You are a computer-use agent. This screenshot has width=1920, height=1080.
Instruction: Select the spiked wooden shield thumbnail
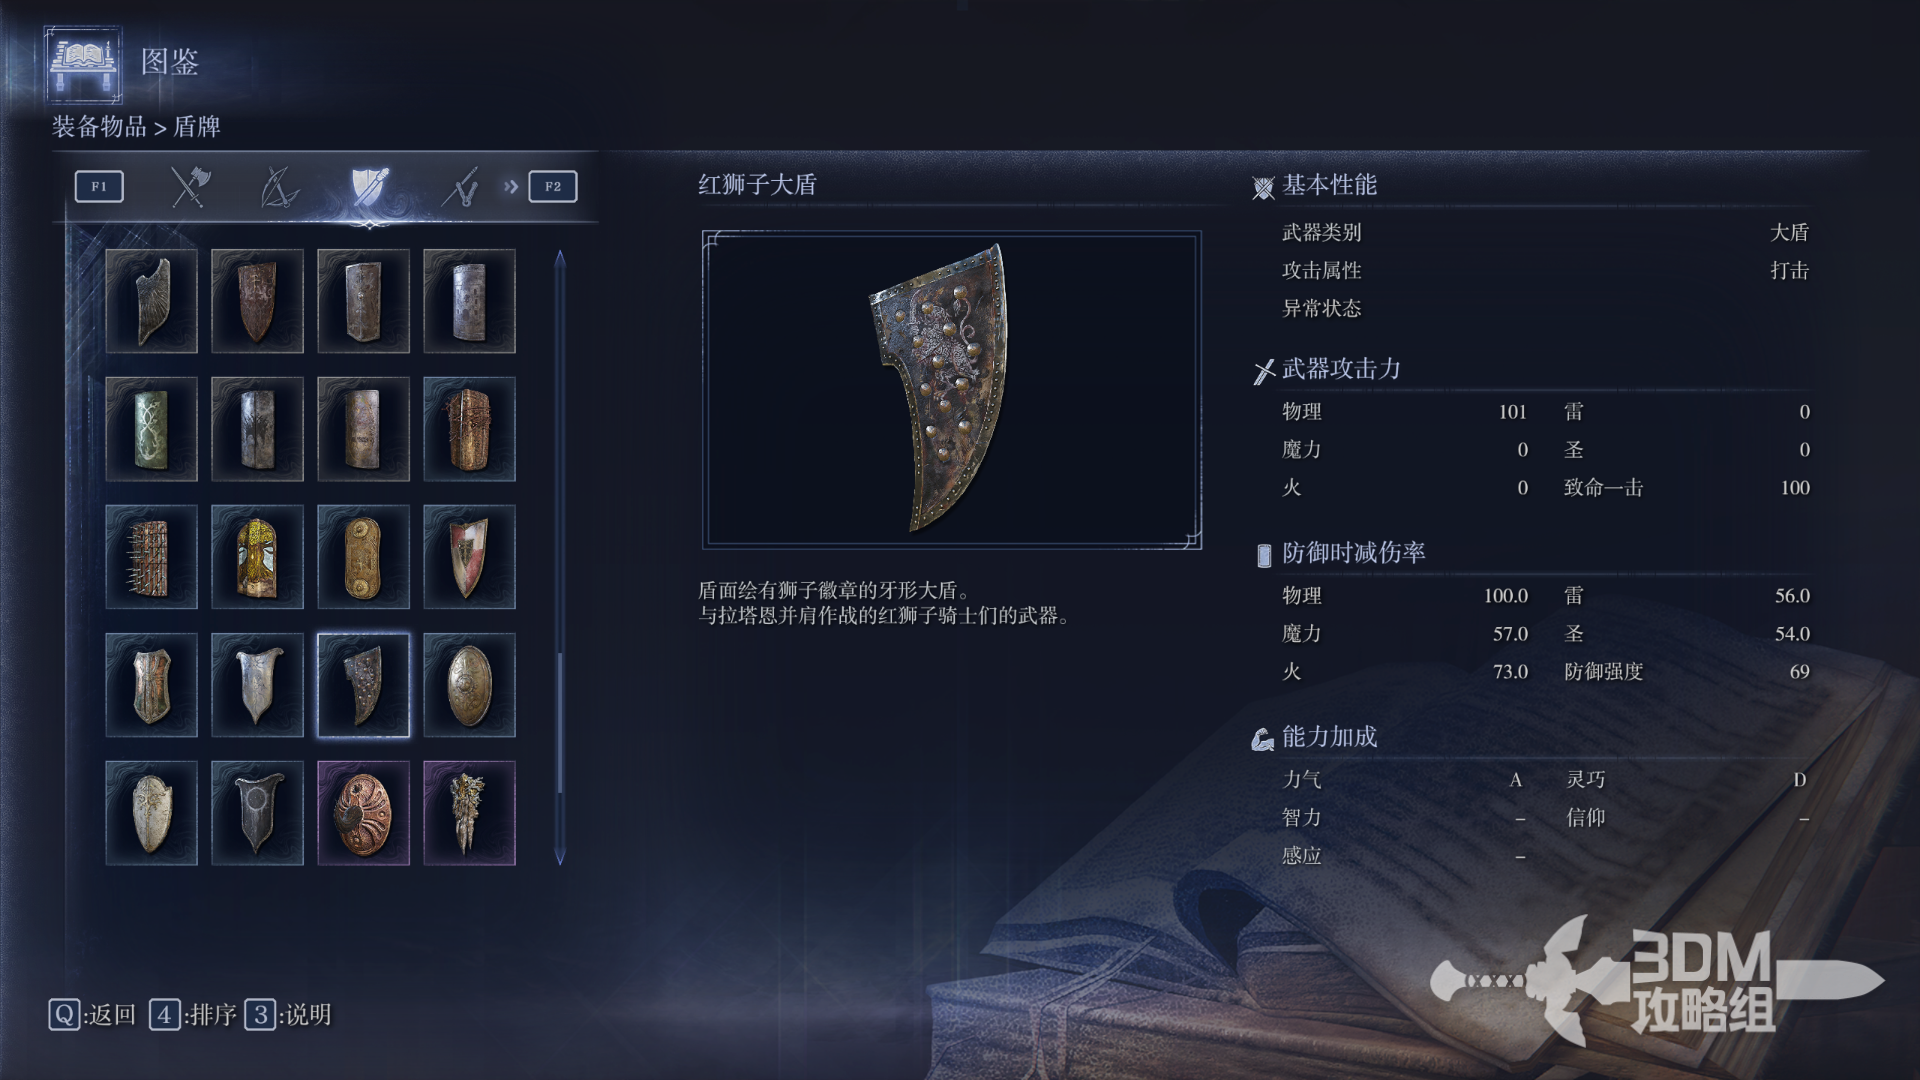[x=151, y=557]
